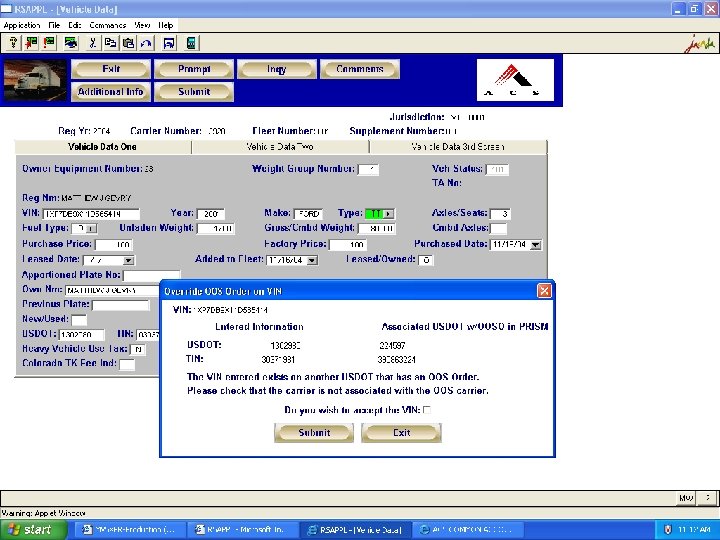Click Submit in the OOS dialog

point(314,433)
